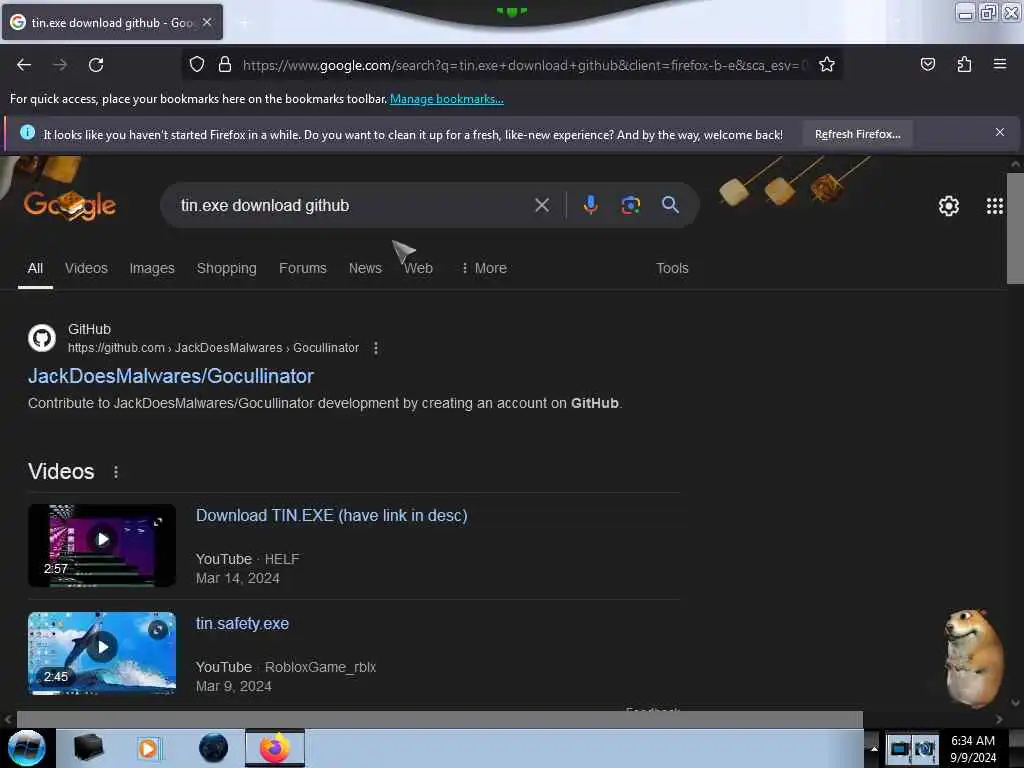The width and height of the screenshot is (1024, 768).
Task: Click the Firefox taskbar icon
Action: pyautogui.click(x=274, y=748)
